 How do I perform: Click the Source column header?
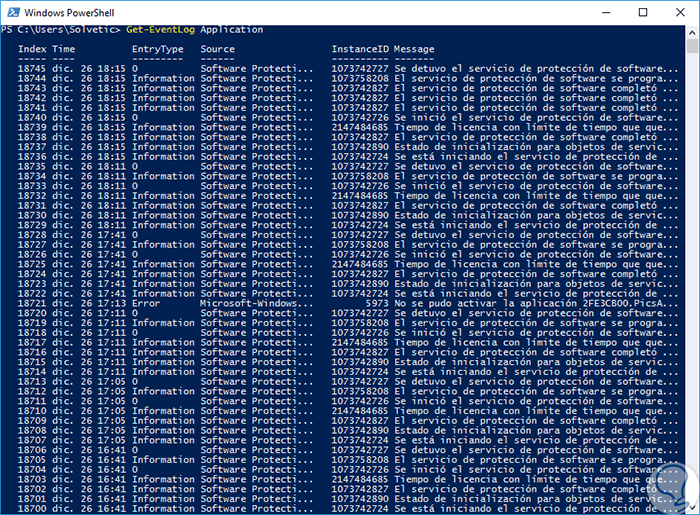coord(217,49)
